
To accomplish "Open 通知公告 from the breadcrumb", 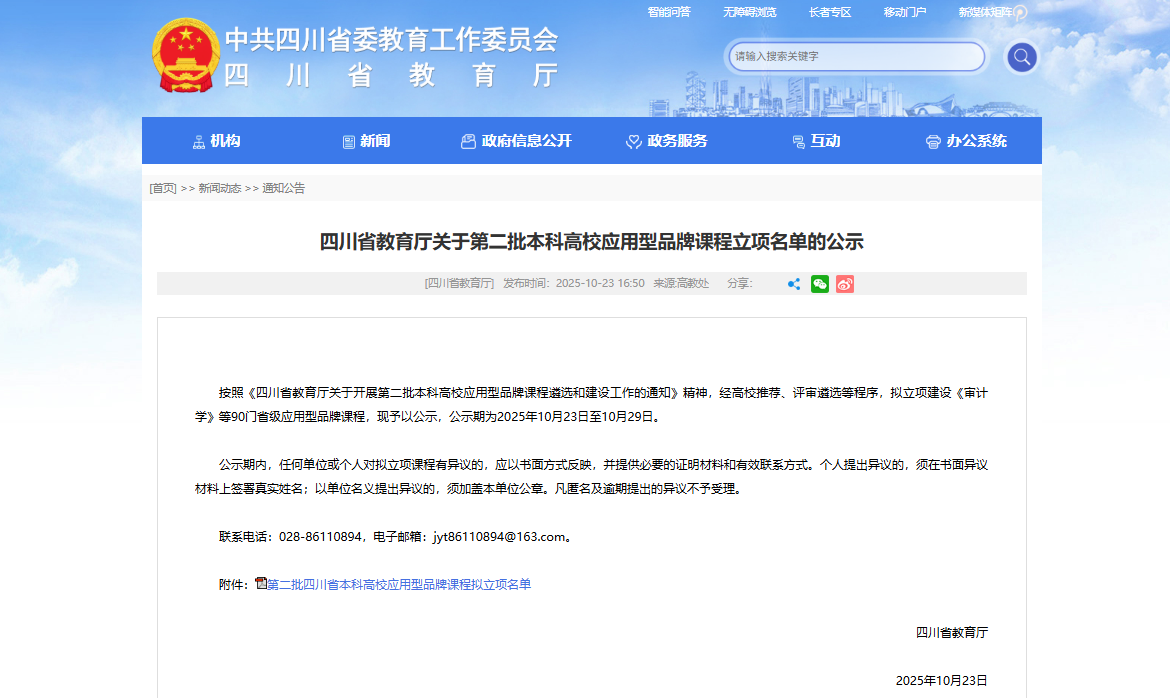I will click(x=285, y=187).
